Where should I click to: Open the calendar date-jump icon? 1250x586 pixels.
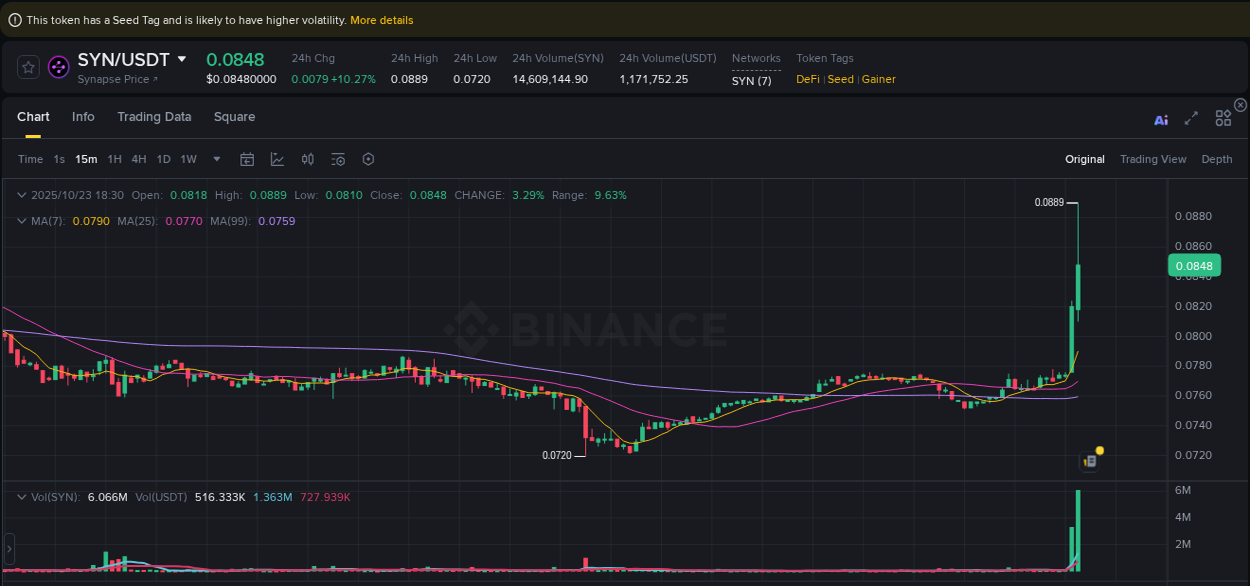coord(247,159)
